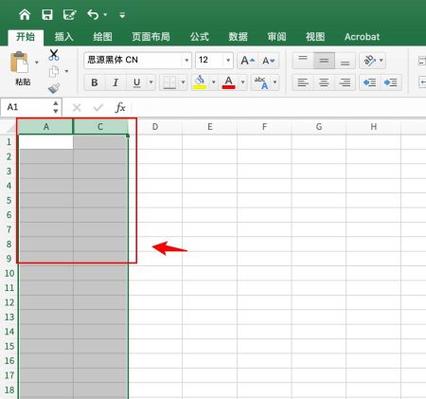Open the font name box 思源黑体 CN

(137, 60)
